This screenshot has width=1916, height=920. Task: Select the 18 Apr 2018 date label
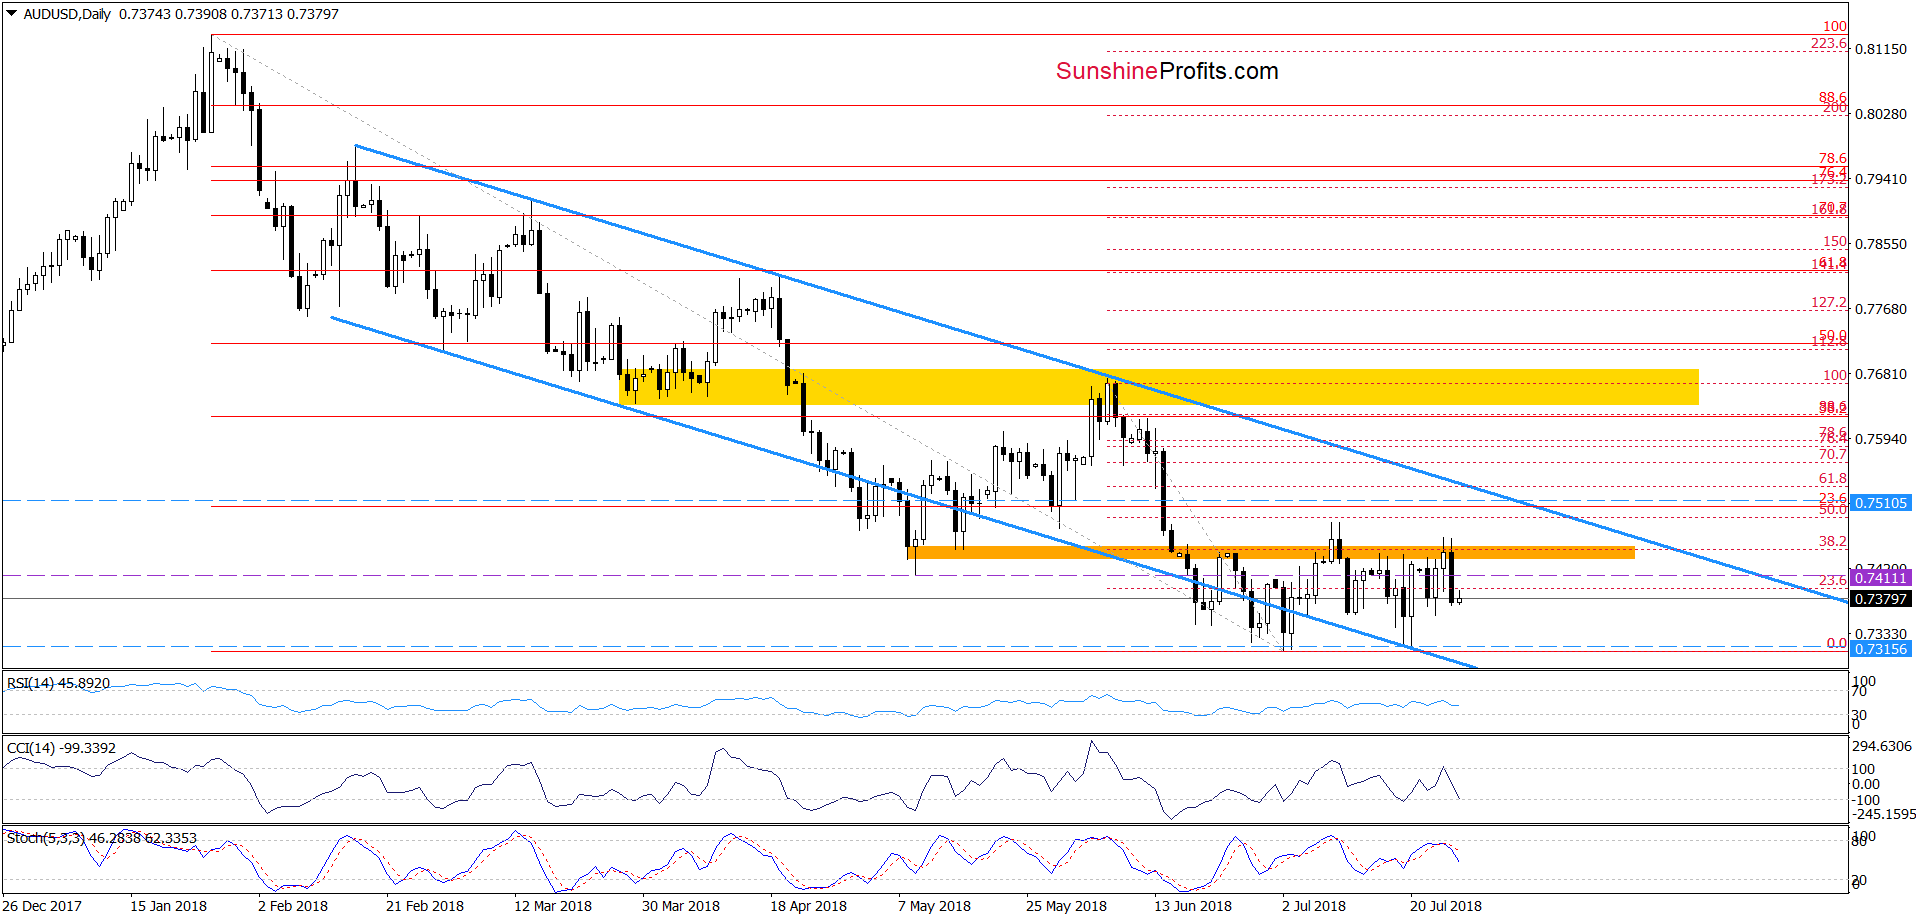[x=808, y=906]
